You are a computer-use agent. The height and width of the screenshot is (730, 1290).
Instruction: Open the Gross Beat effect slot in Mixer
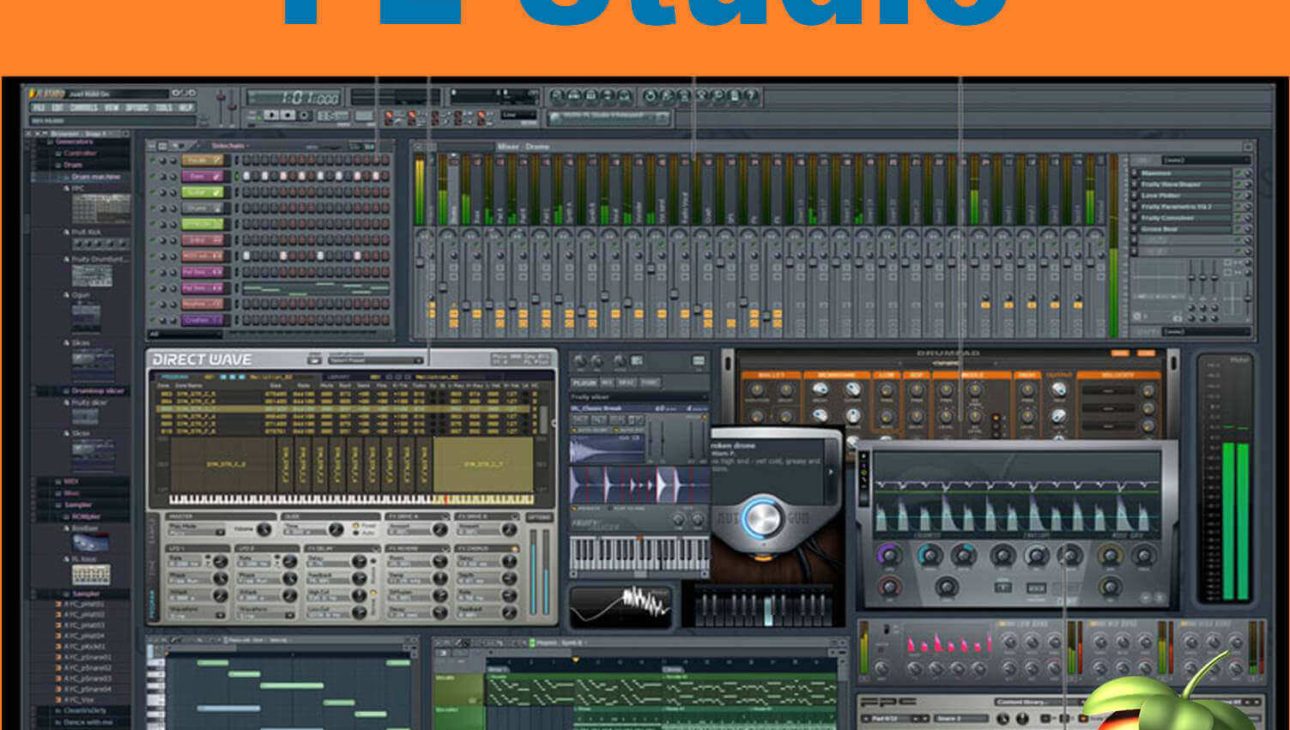1185,229
